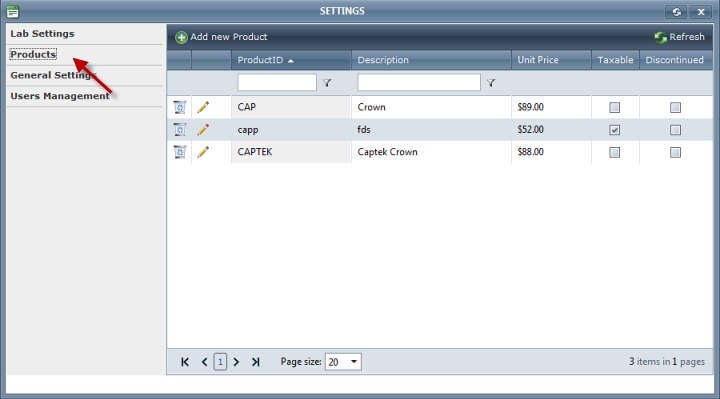Image resolution: width=720 pixels, height=399 pixels.
Task: Toggle Discontinued checkbox for CAP
Action: coord(675,107)
